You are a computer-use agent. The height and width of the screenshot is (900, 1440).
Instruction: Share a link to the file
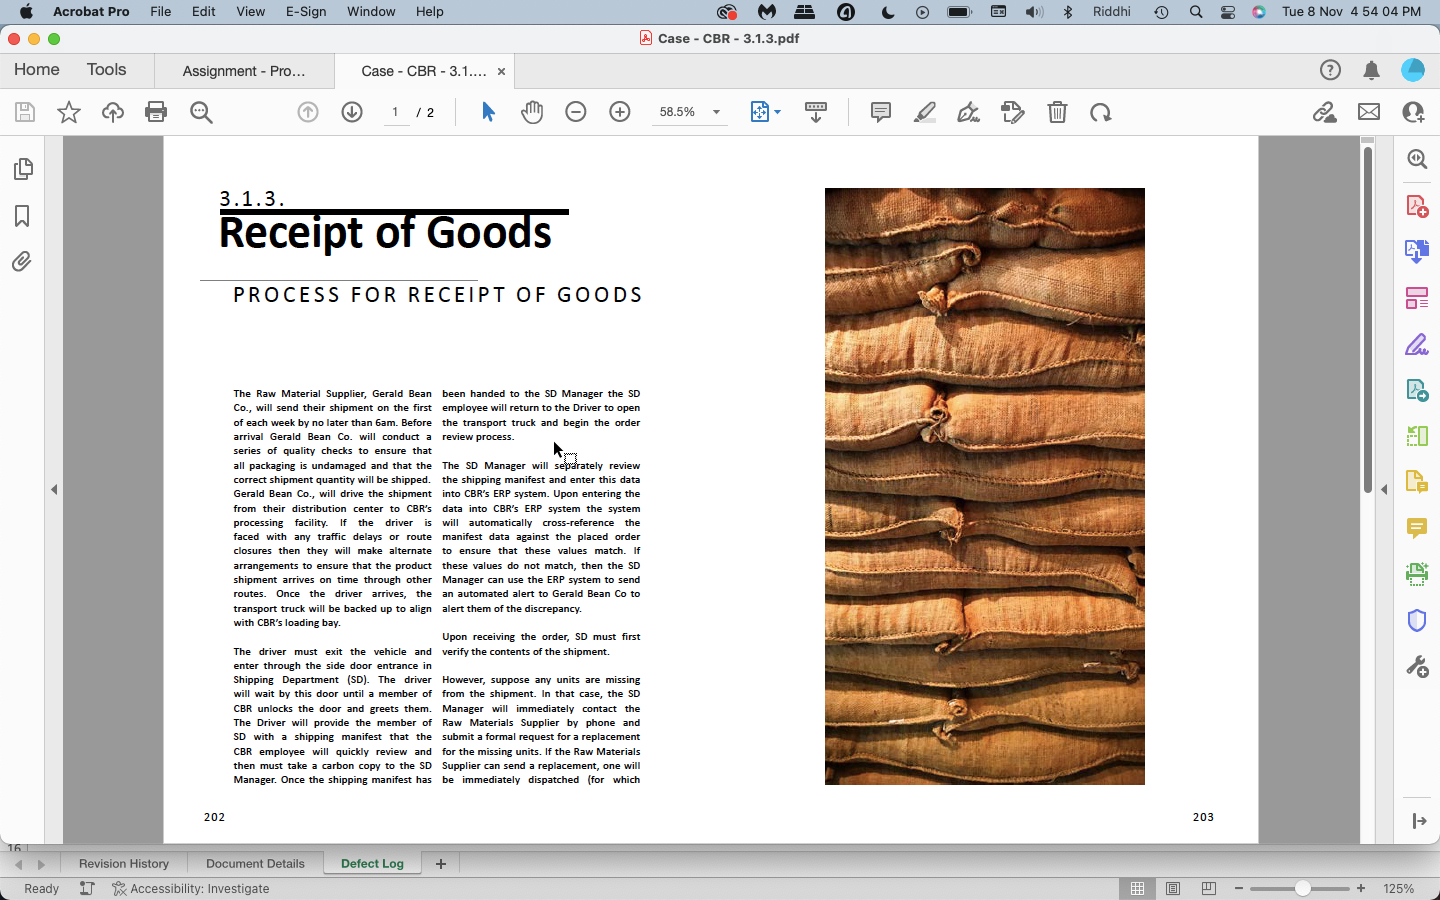(1325, 112)
